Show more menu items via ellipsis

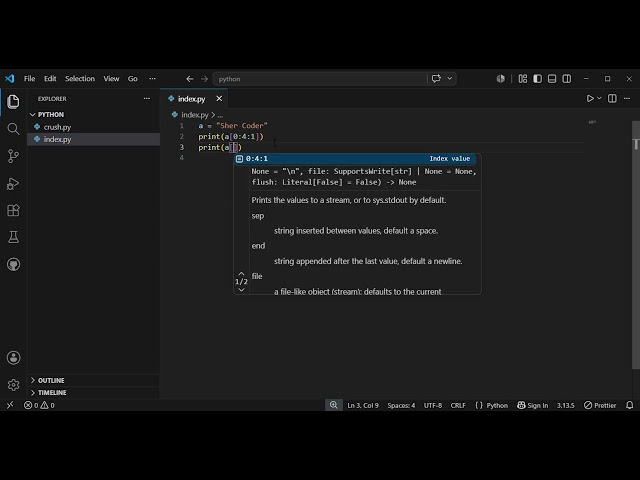[x=152, y=79]
